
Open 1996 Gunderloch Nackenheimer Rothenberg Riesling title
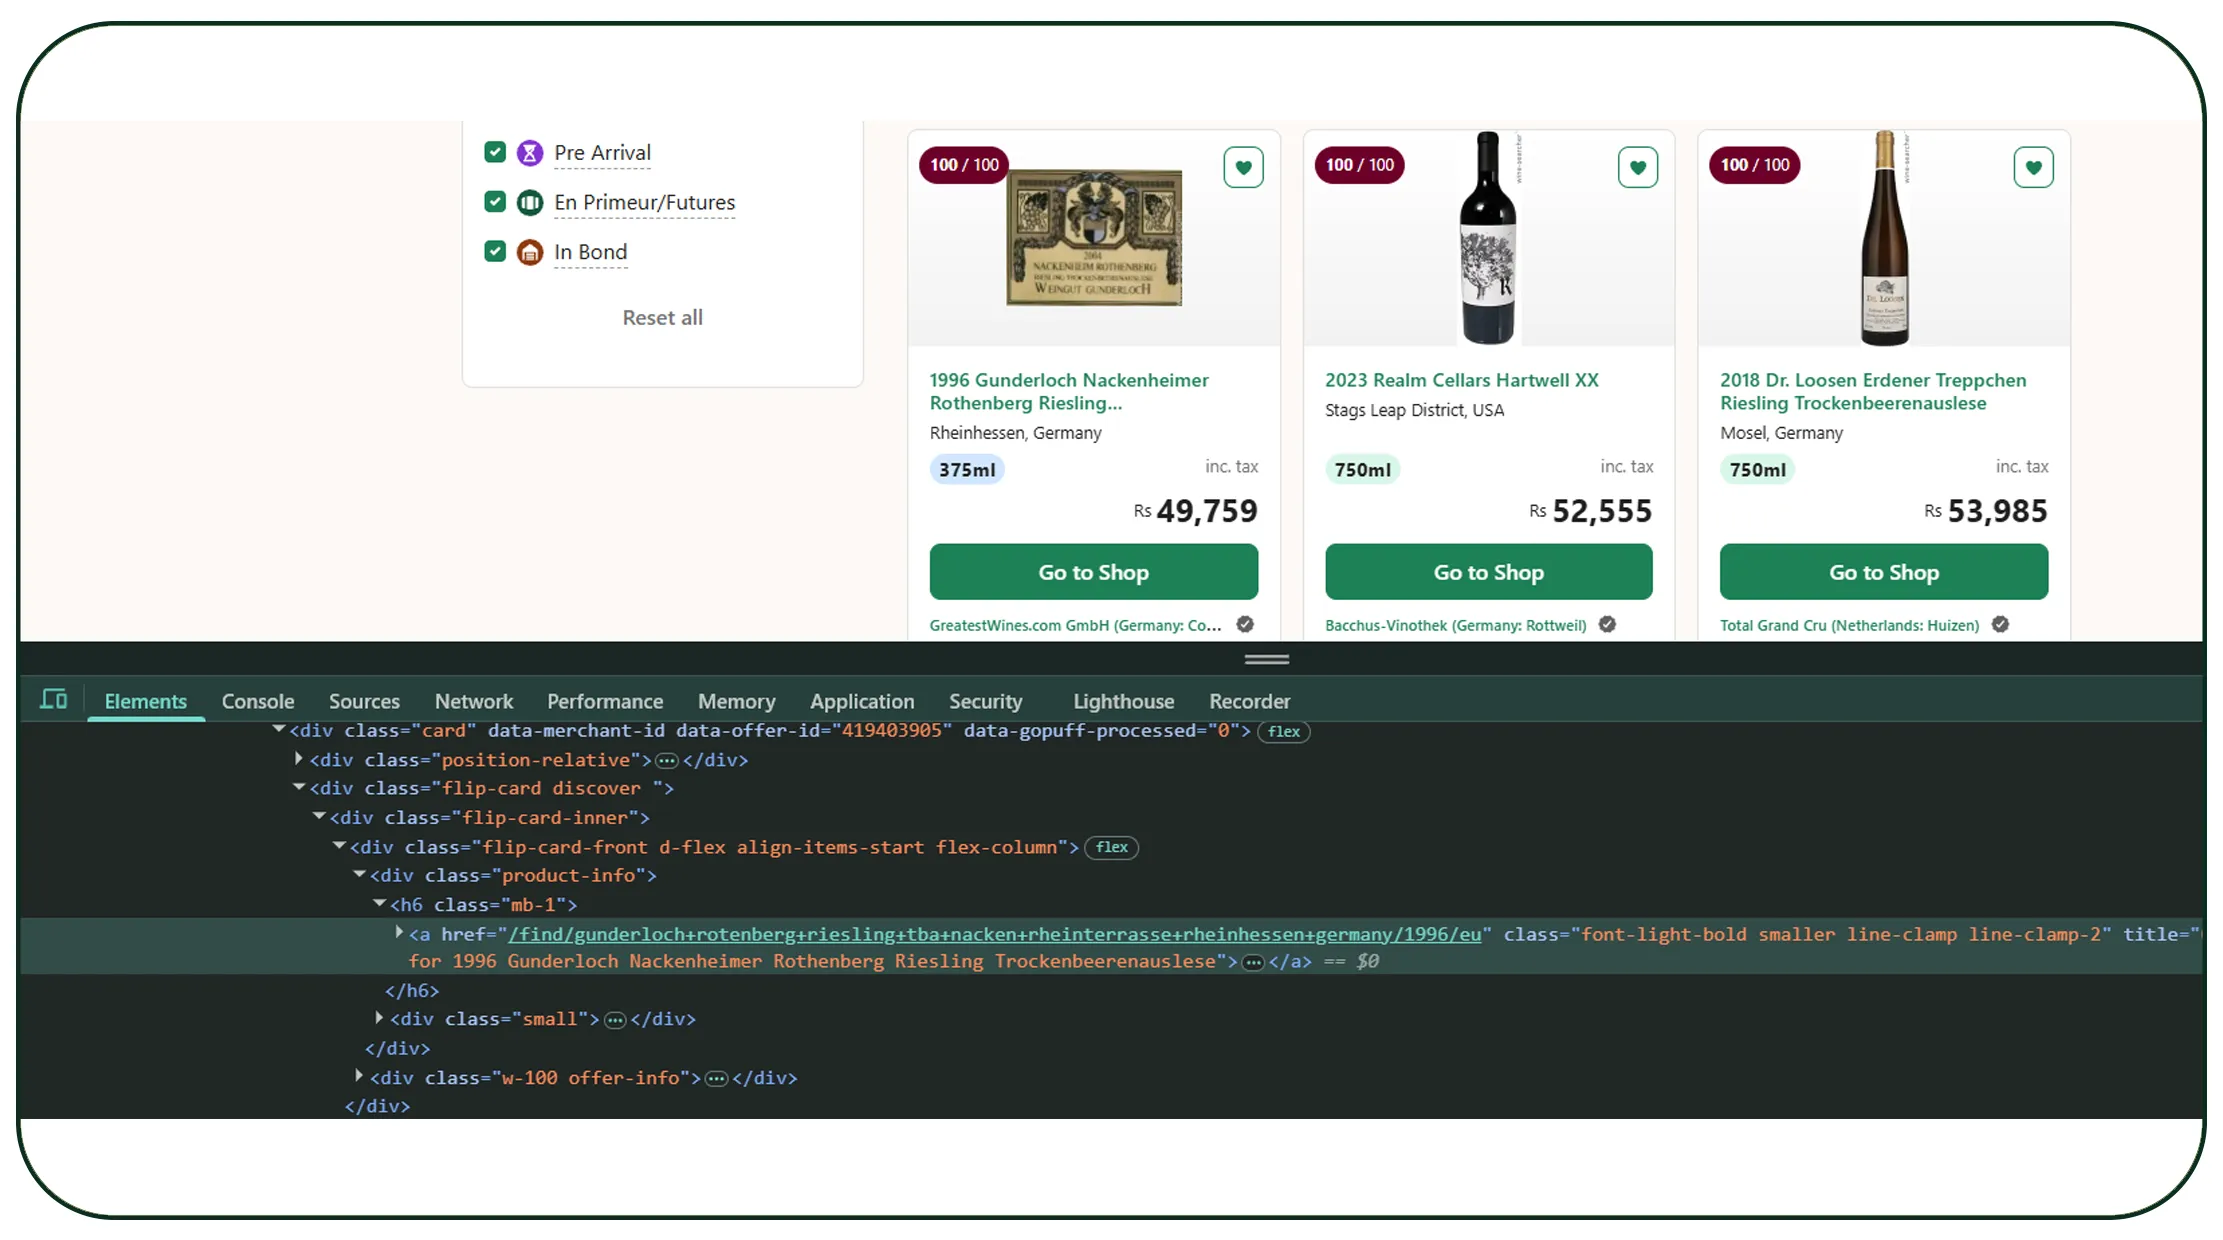coord(1069,391)
